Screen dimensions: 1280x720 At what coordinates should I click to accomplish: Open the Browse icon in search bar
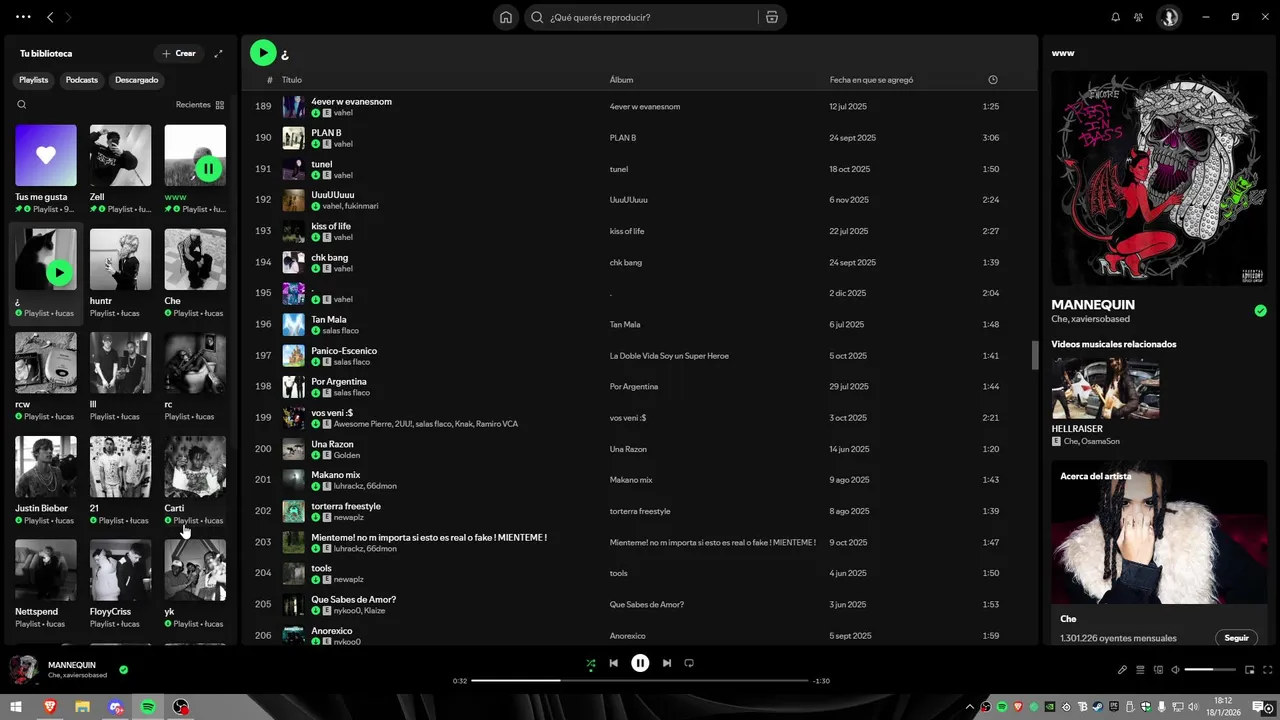771,17
